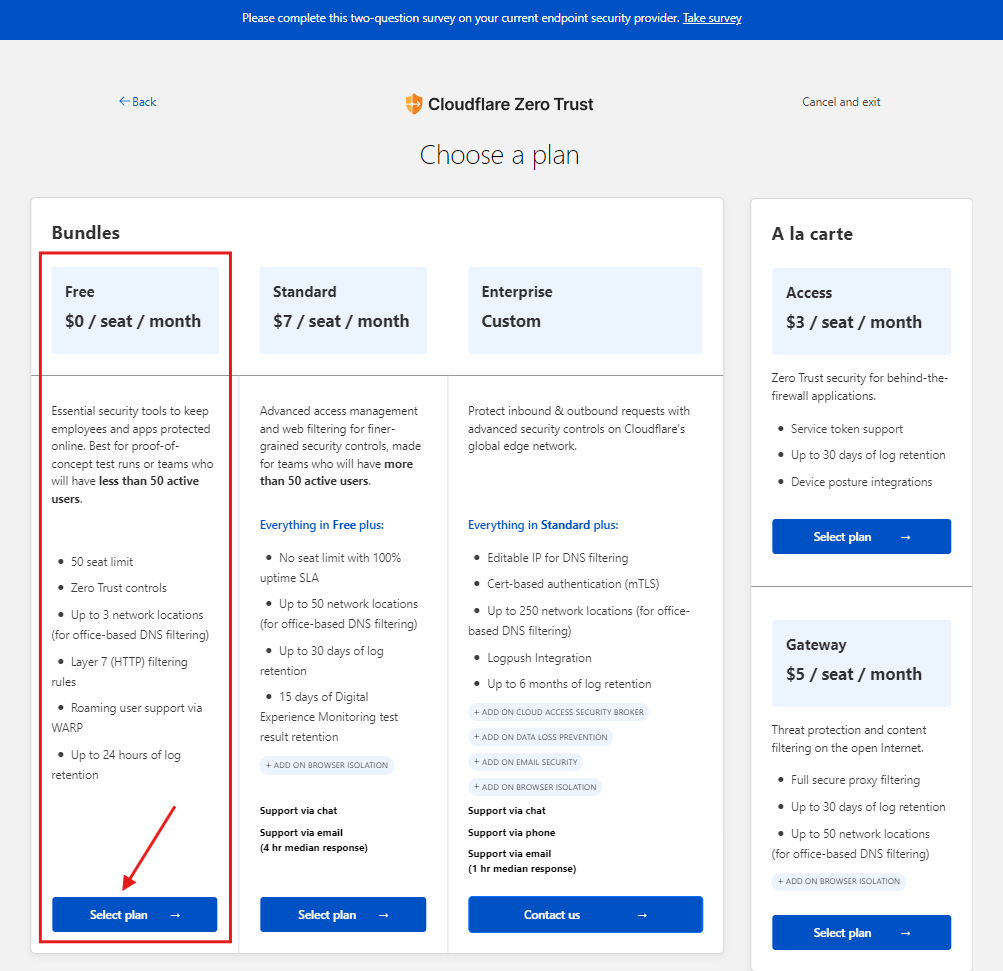The image size is (1003, 971).
Task: Click the Cloudflare Zero Trust shield logo
Action: pos(414,104)
